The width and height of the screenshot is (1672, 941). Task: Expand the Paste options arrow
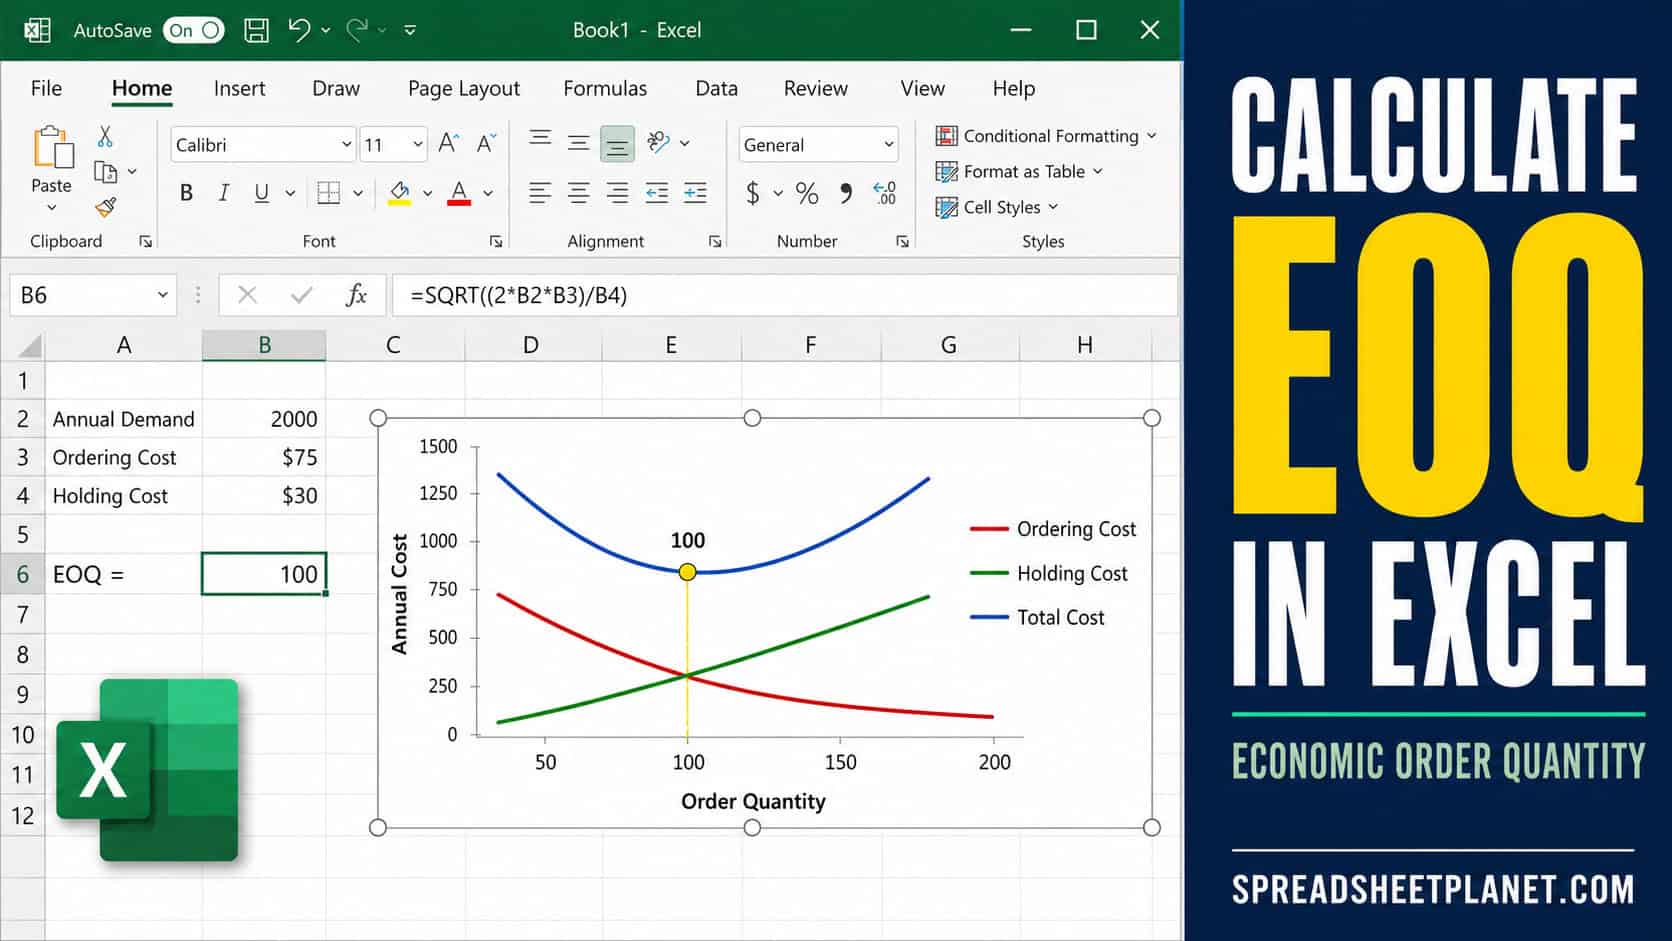[x=51, y=207]
